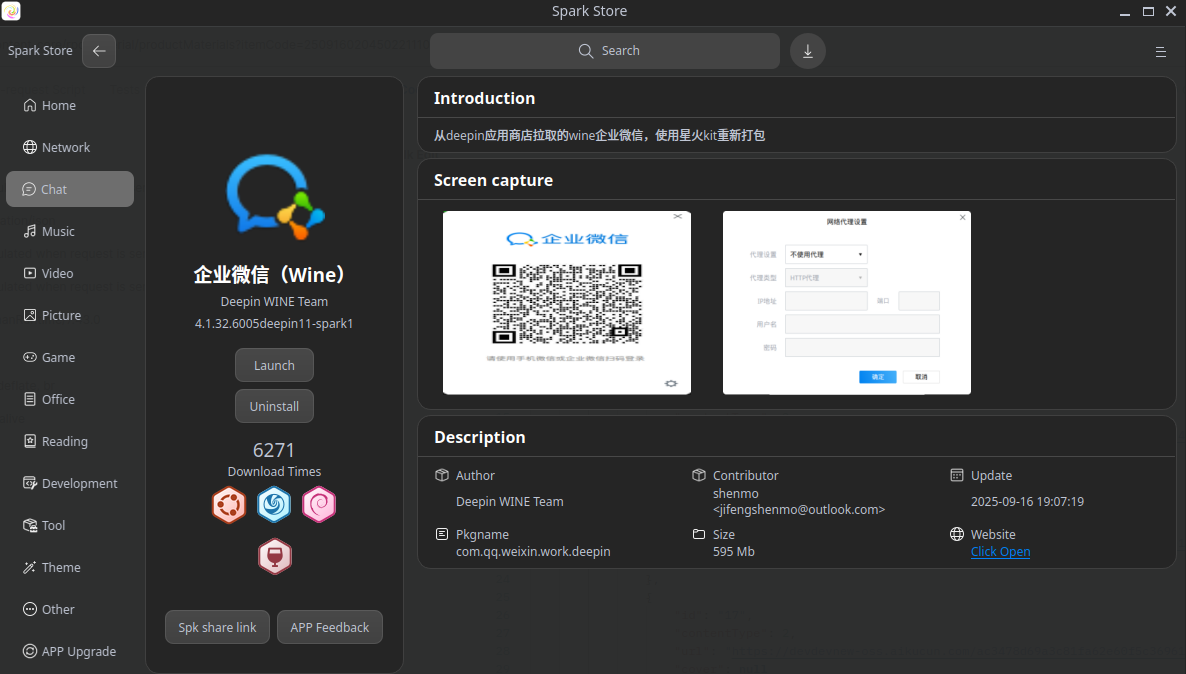Open the QR code login screenshot
Image resolution: width=1186 pixels, height=674 pixels.
pos(567,303)
